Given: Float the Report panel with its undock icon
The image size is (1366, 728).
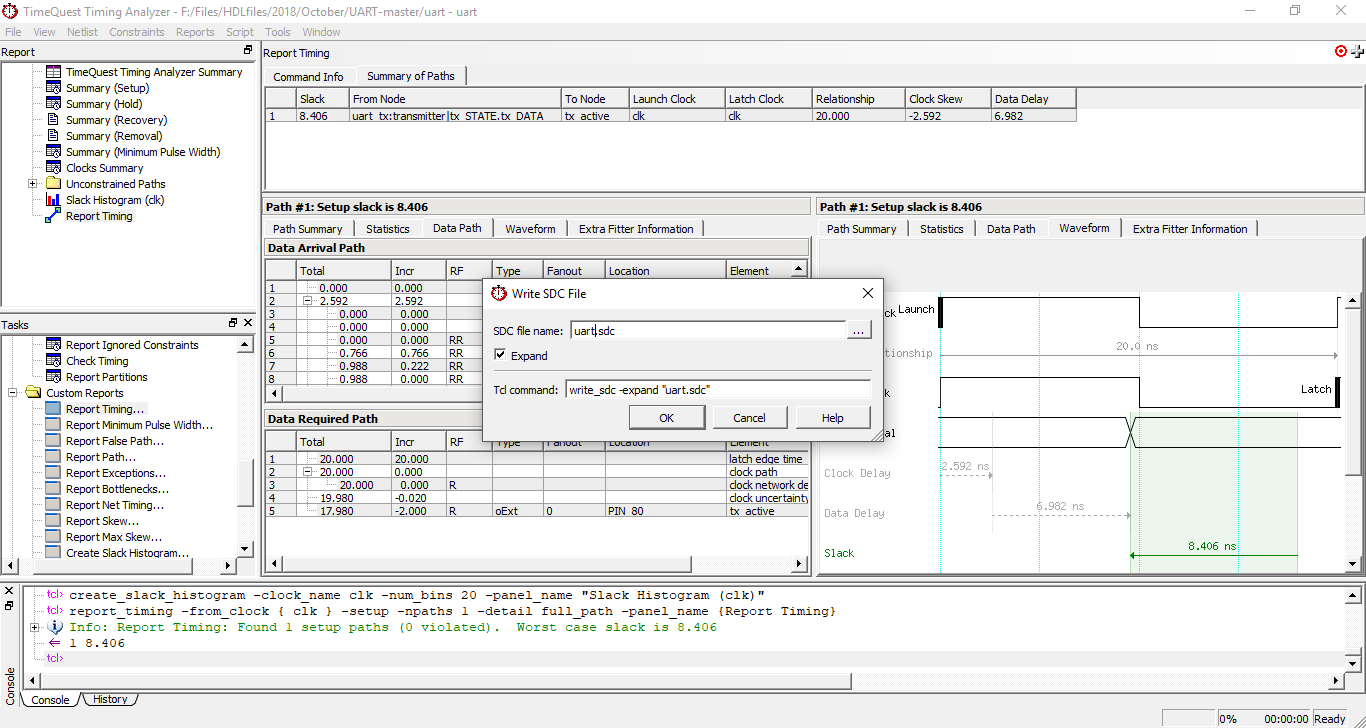Looking at the screenshot, I should coord(248,51).
